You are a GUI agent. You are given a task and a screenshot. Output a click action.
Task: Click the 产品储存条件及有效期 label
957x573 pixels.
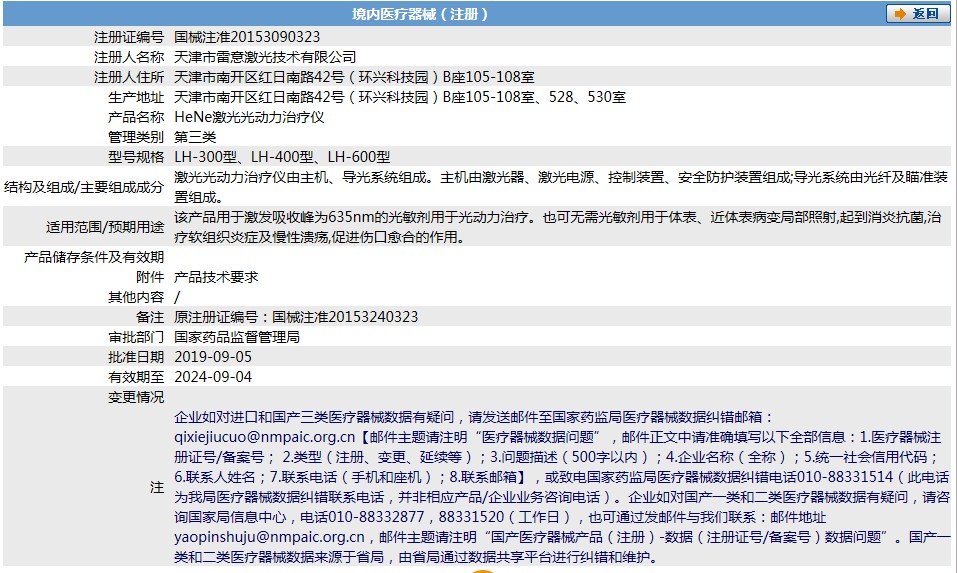tap(94, 257)
